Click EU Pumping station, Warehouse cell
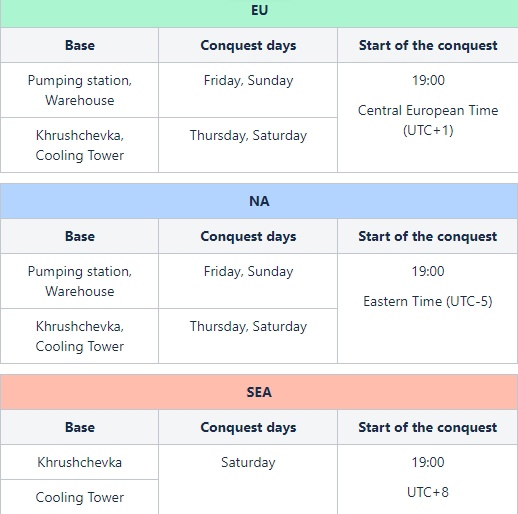 click(80, 90)
